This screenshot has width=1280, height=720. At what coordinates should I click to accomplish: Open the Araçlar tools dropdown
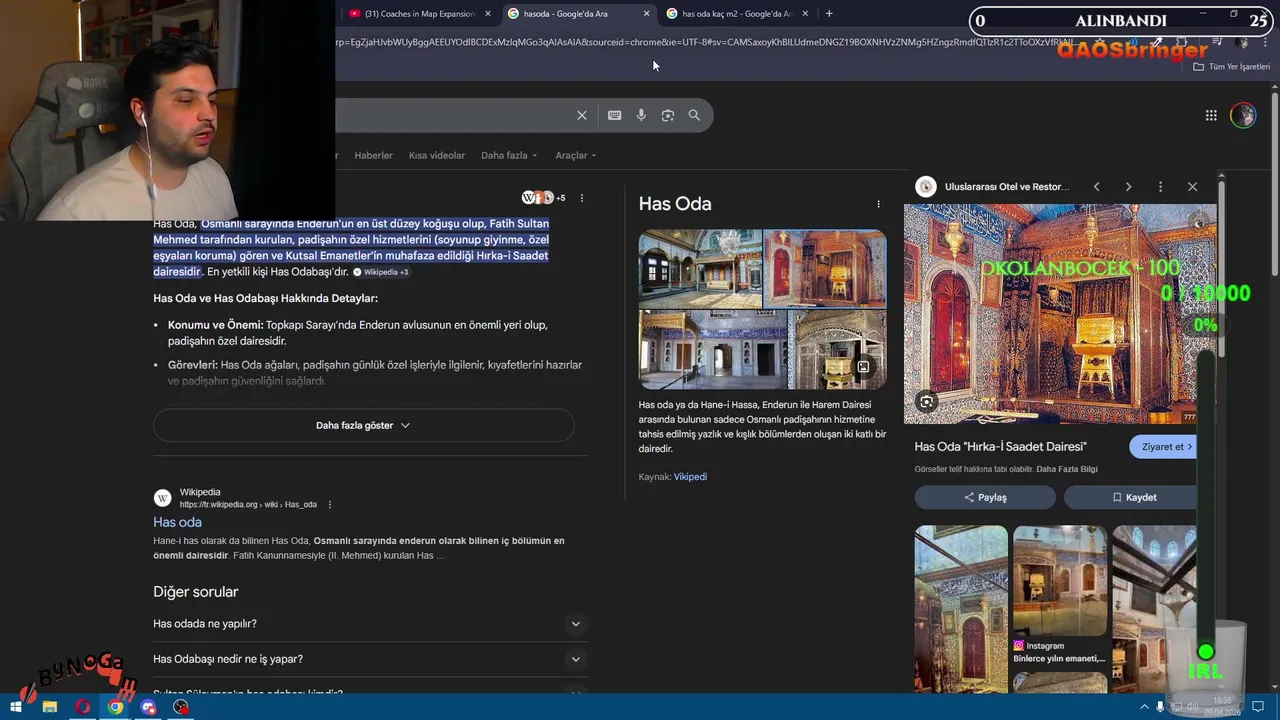coord(576,156)
